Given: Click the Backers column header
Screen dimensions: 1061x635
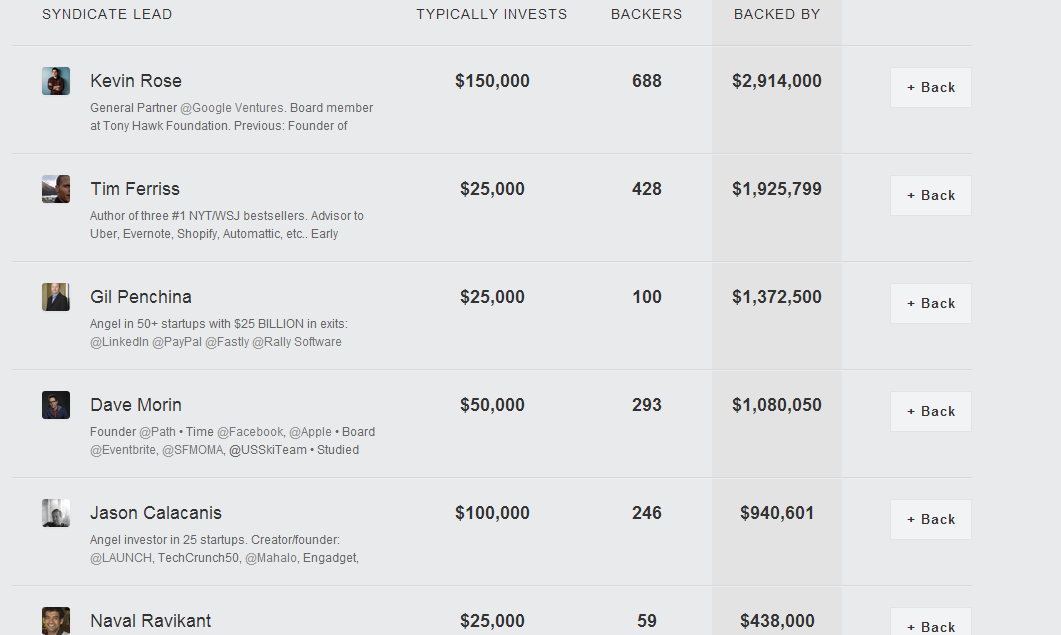Looking at the screenshot, I should click(x=647, y=14).
